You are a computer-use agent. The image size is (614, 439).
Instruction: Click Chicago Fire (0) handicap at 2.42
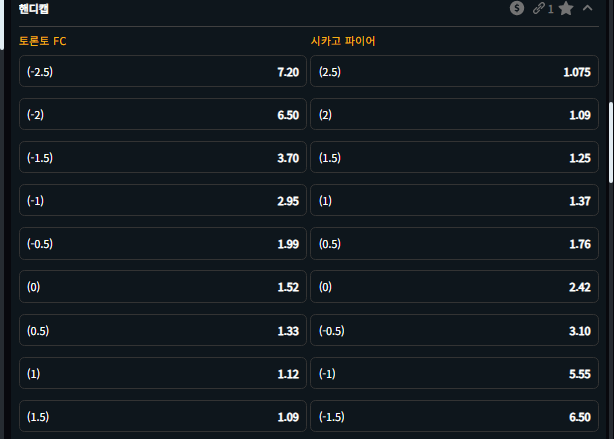tap(453, 287)
